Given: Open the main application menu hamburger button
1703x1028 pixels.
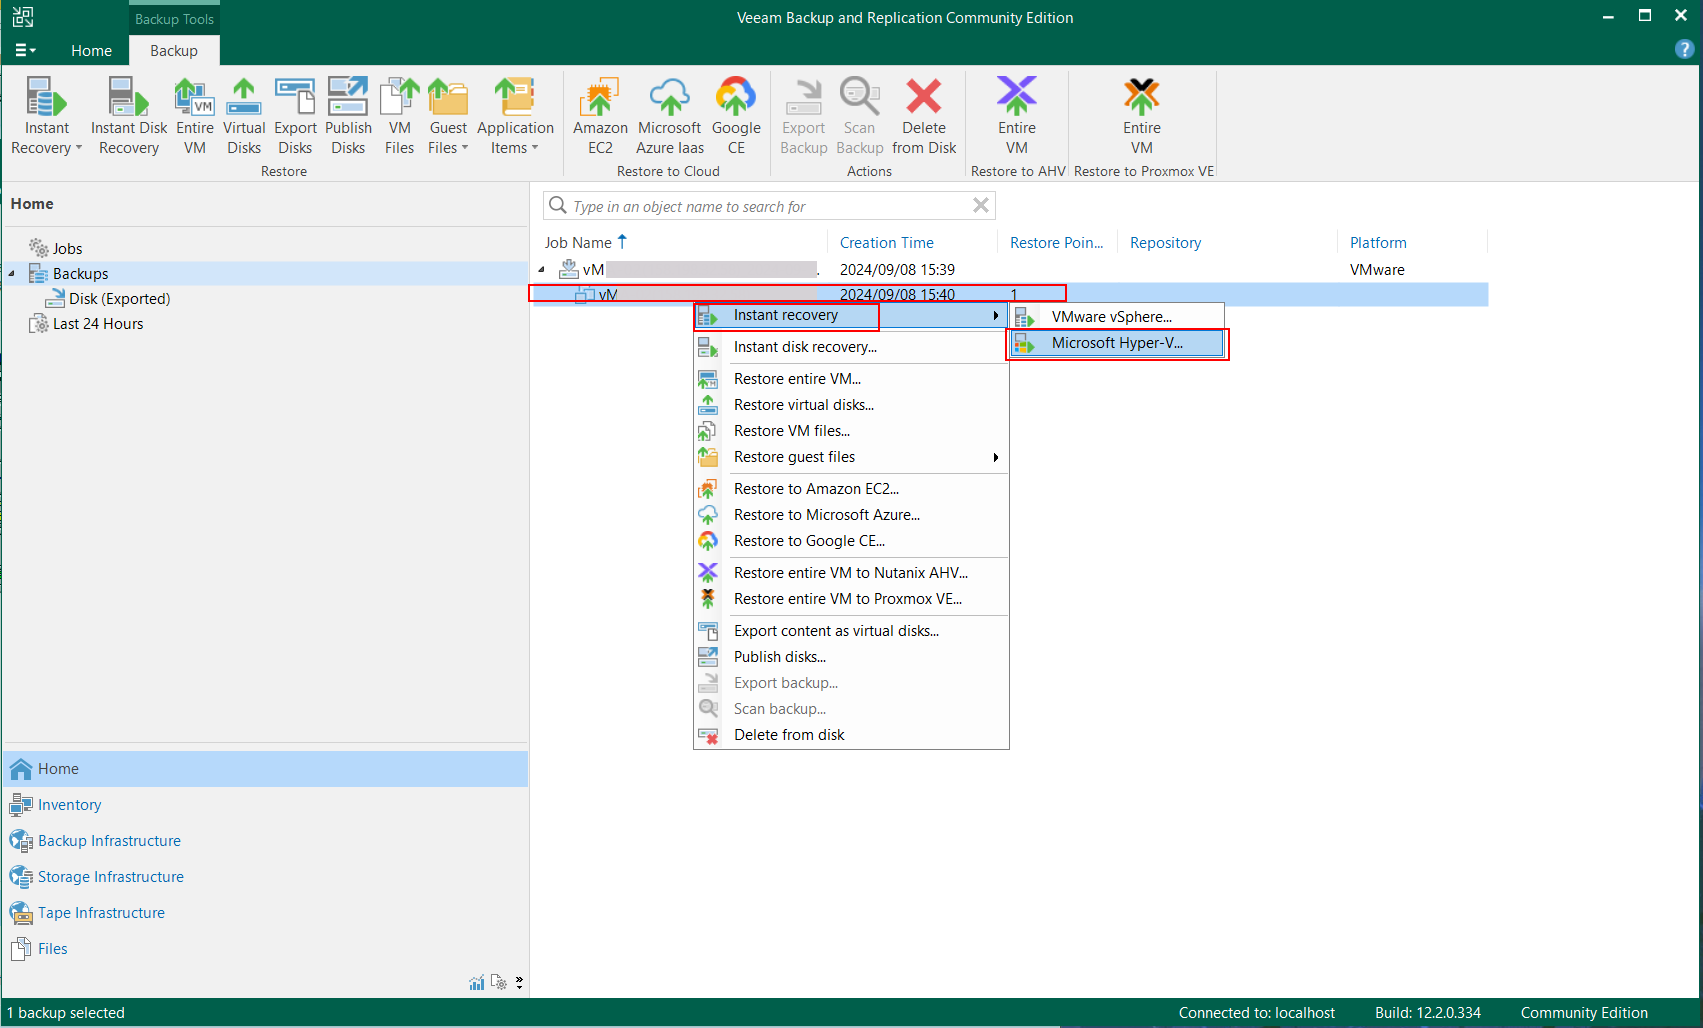Looking at the screenshot, I should pyautogui.click(x=26, y=50).
